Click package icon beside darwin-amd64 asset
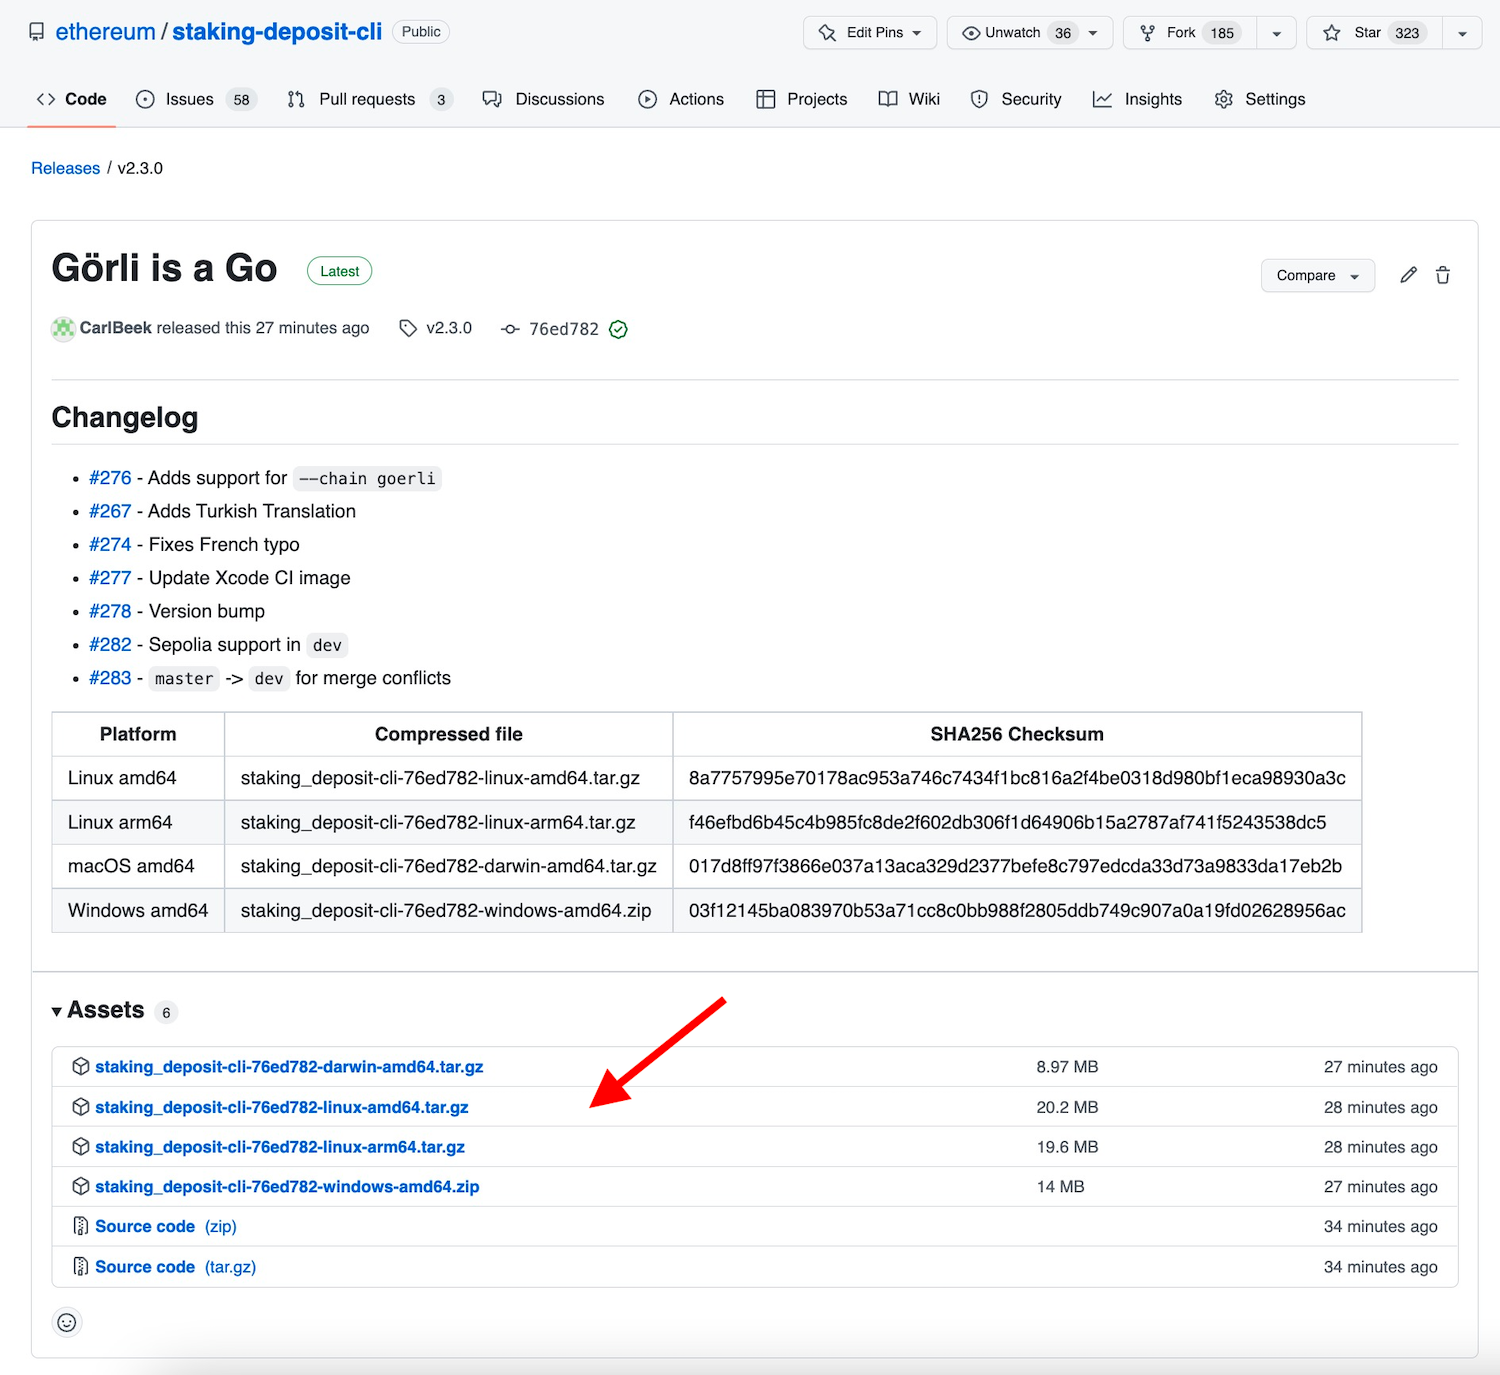1500x1375 pixels. tap(81, 1067)
